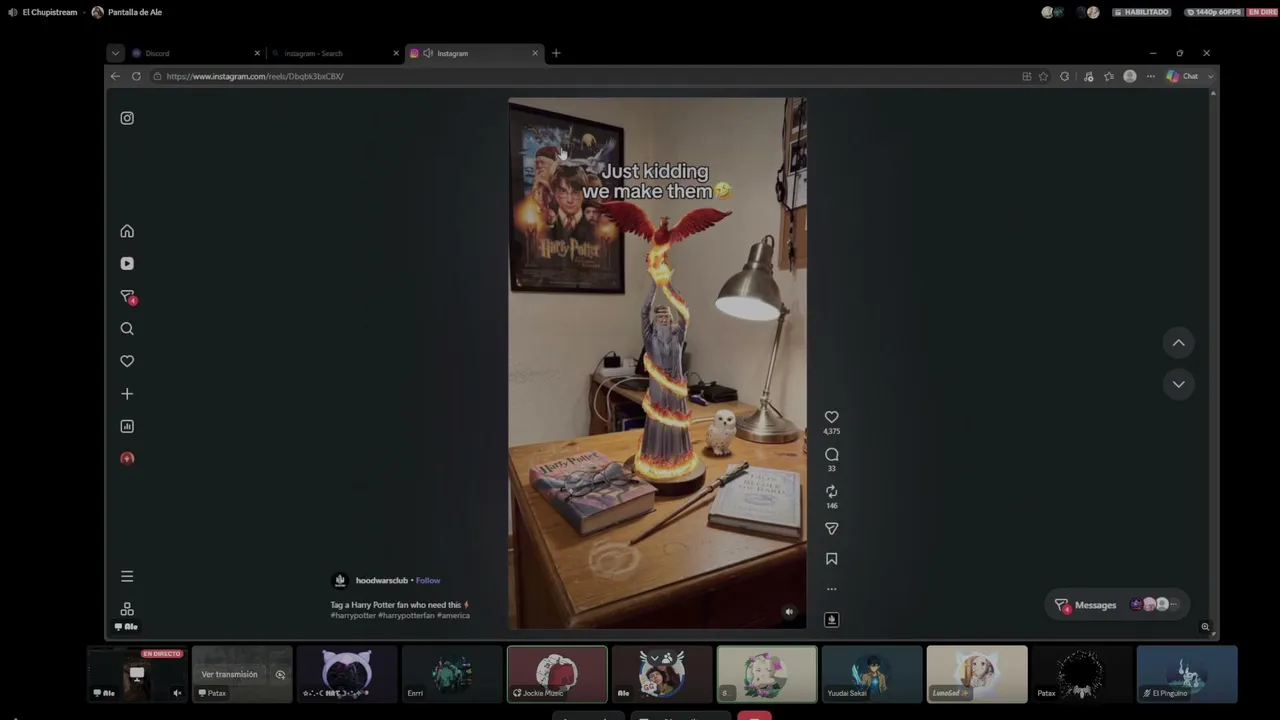This screenshot has width=1280, height=720.
Task: Follow the hoodwarsclub account
Action: click(428, 581)
